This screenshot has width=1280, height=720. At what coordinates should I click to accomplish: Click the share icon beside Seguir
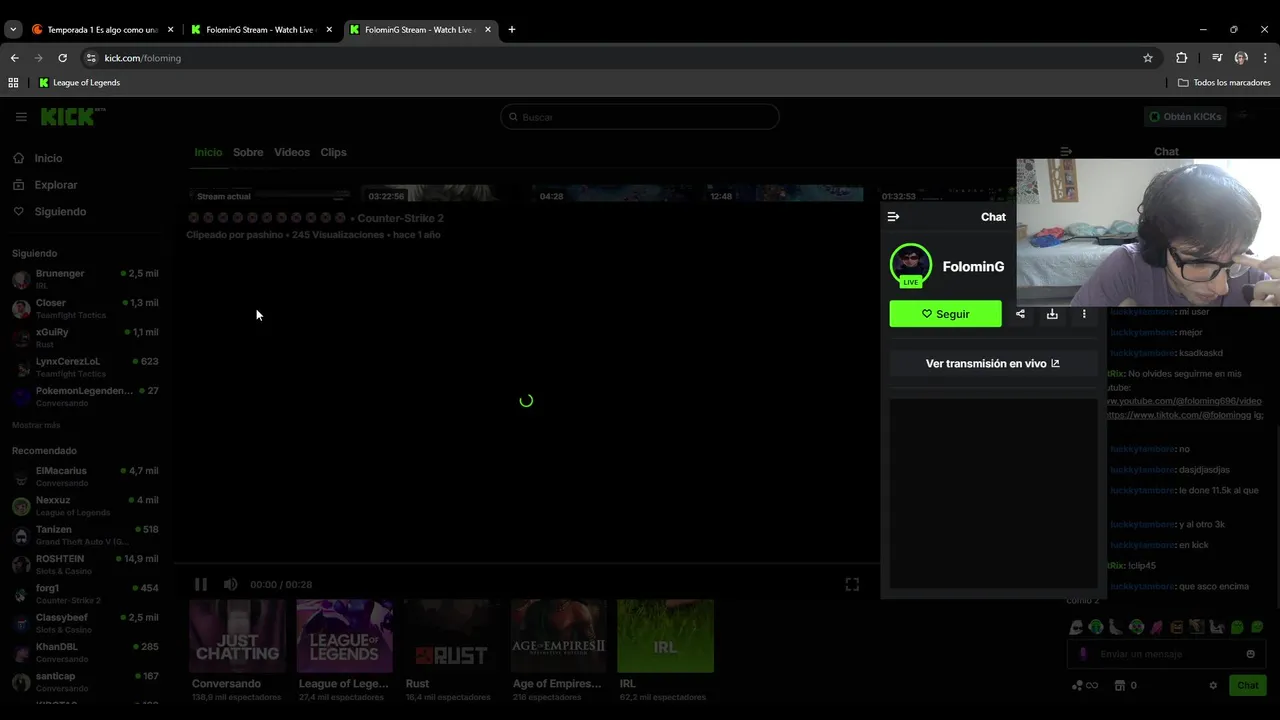click(x=1020, y=314)
